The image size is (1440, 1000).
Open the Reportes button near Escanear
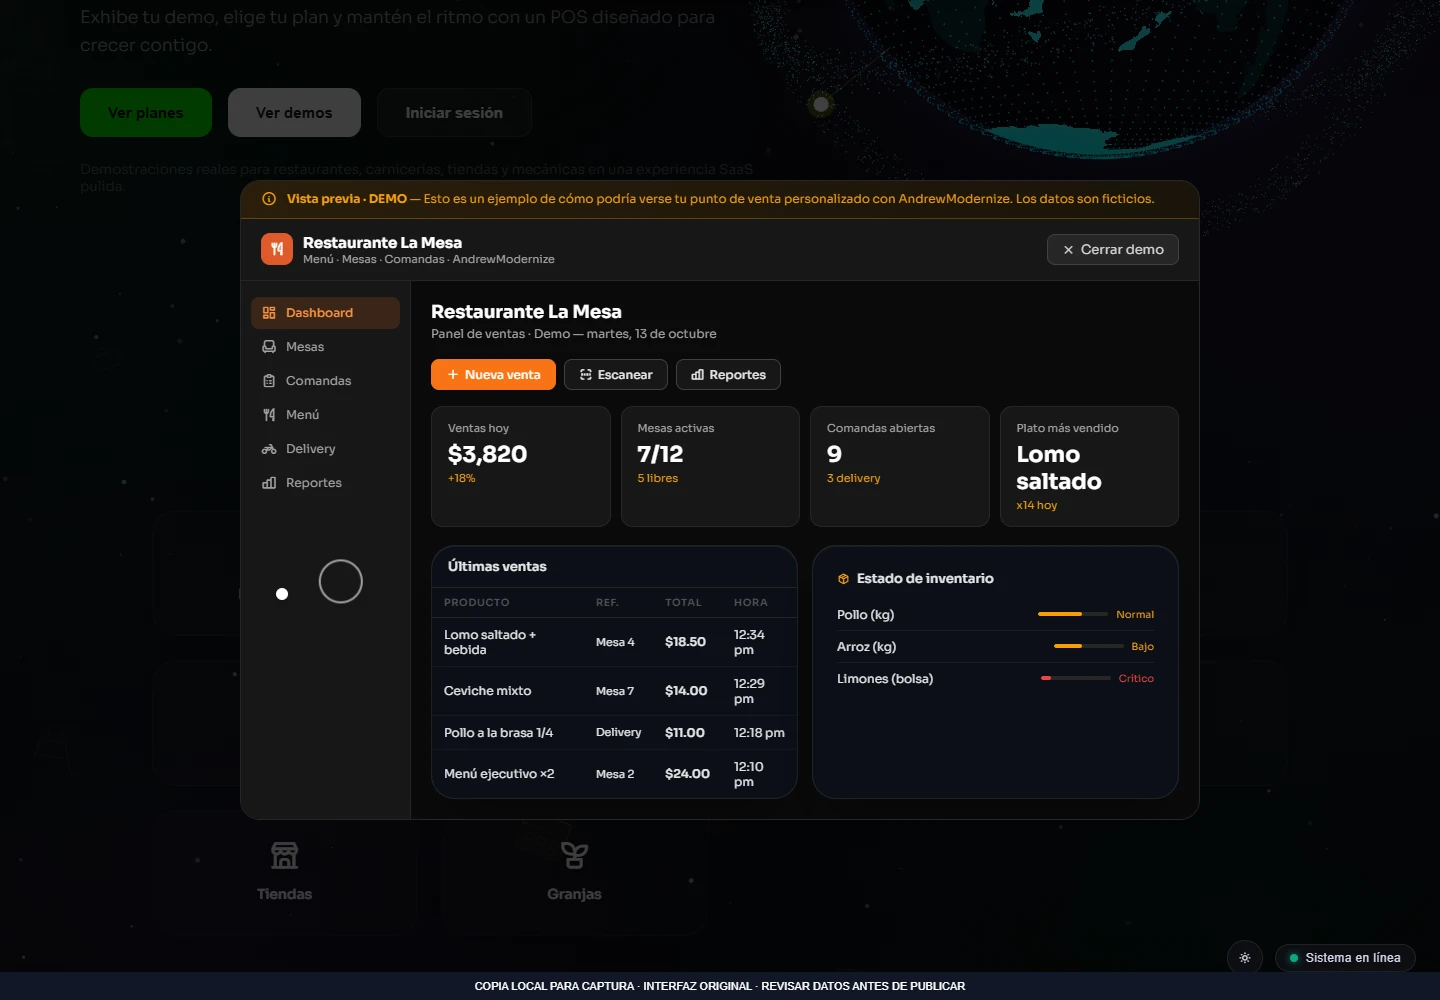728,375
